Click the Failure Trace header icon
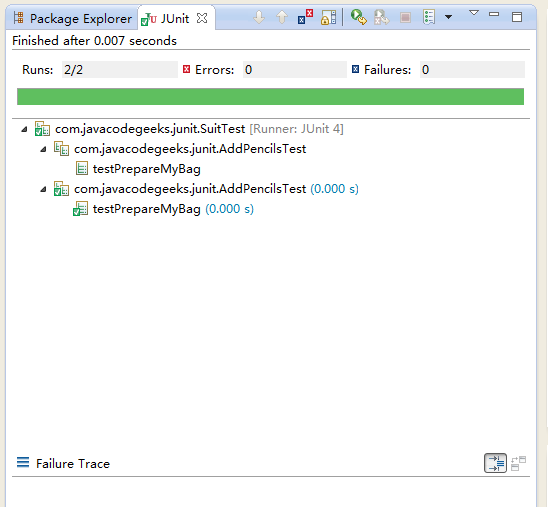The height and width of the screenshot is (507, 548). pyautogui.click(x=23, y=462)
